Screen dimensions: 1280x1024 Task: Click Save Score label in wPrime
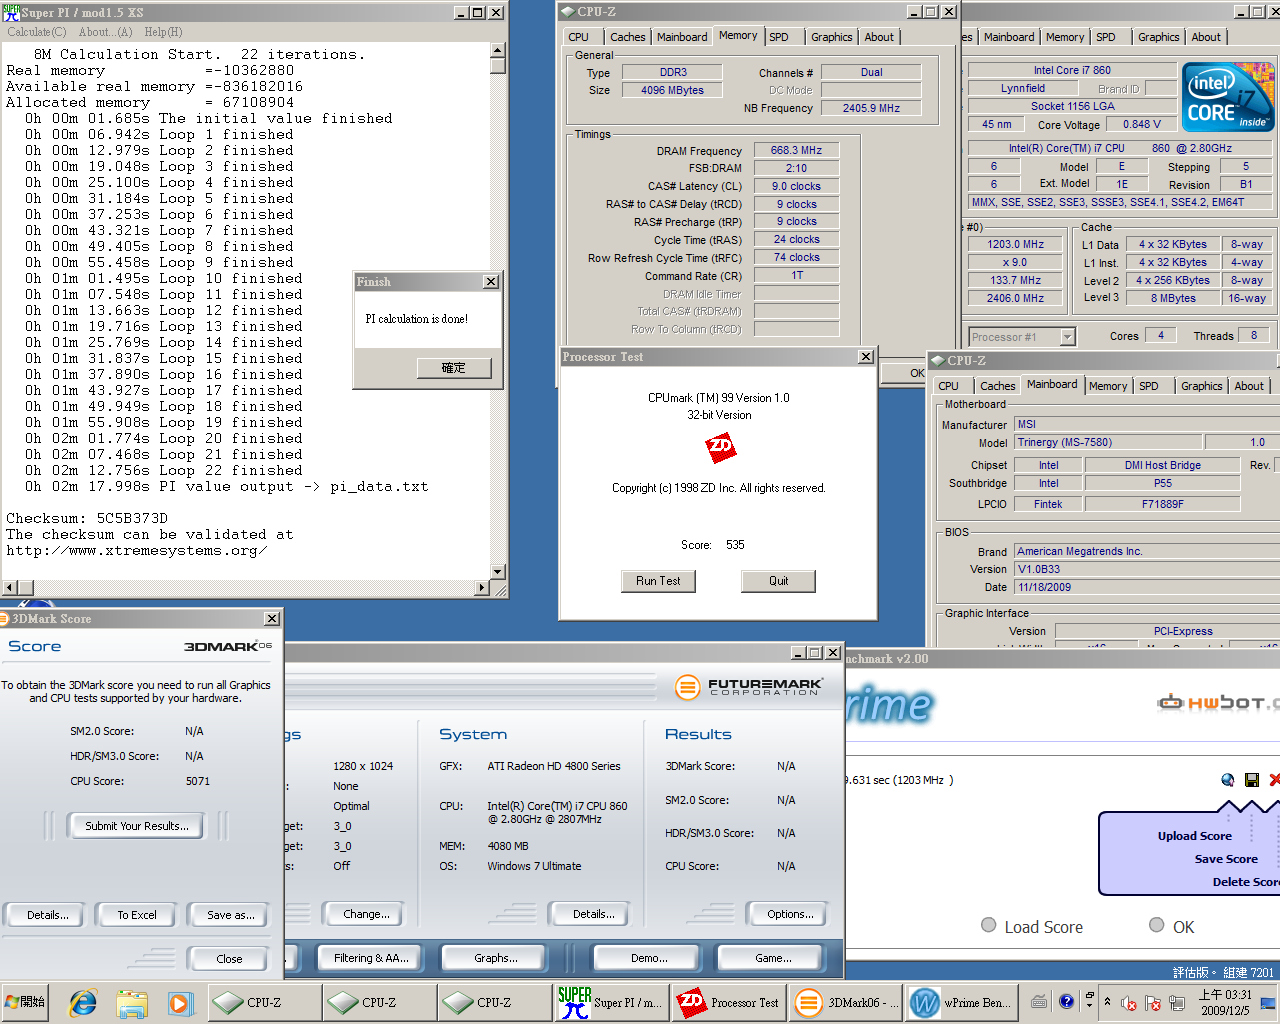pyautogui.click(x=1226, y=859)
